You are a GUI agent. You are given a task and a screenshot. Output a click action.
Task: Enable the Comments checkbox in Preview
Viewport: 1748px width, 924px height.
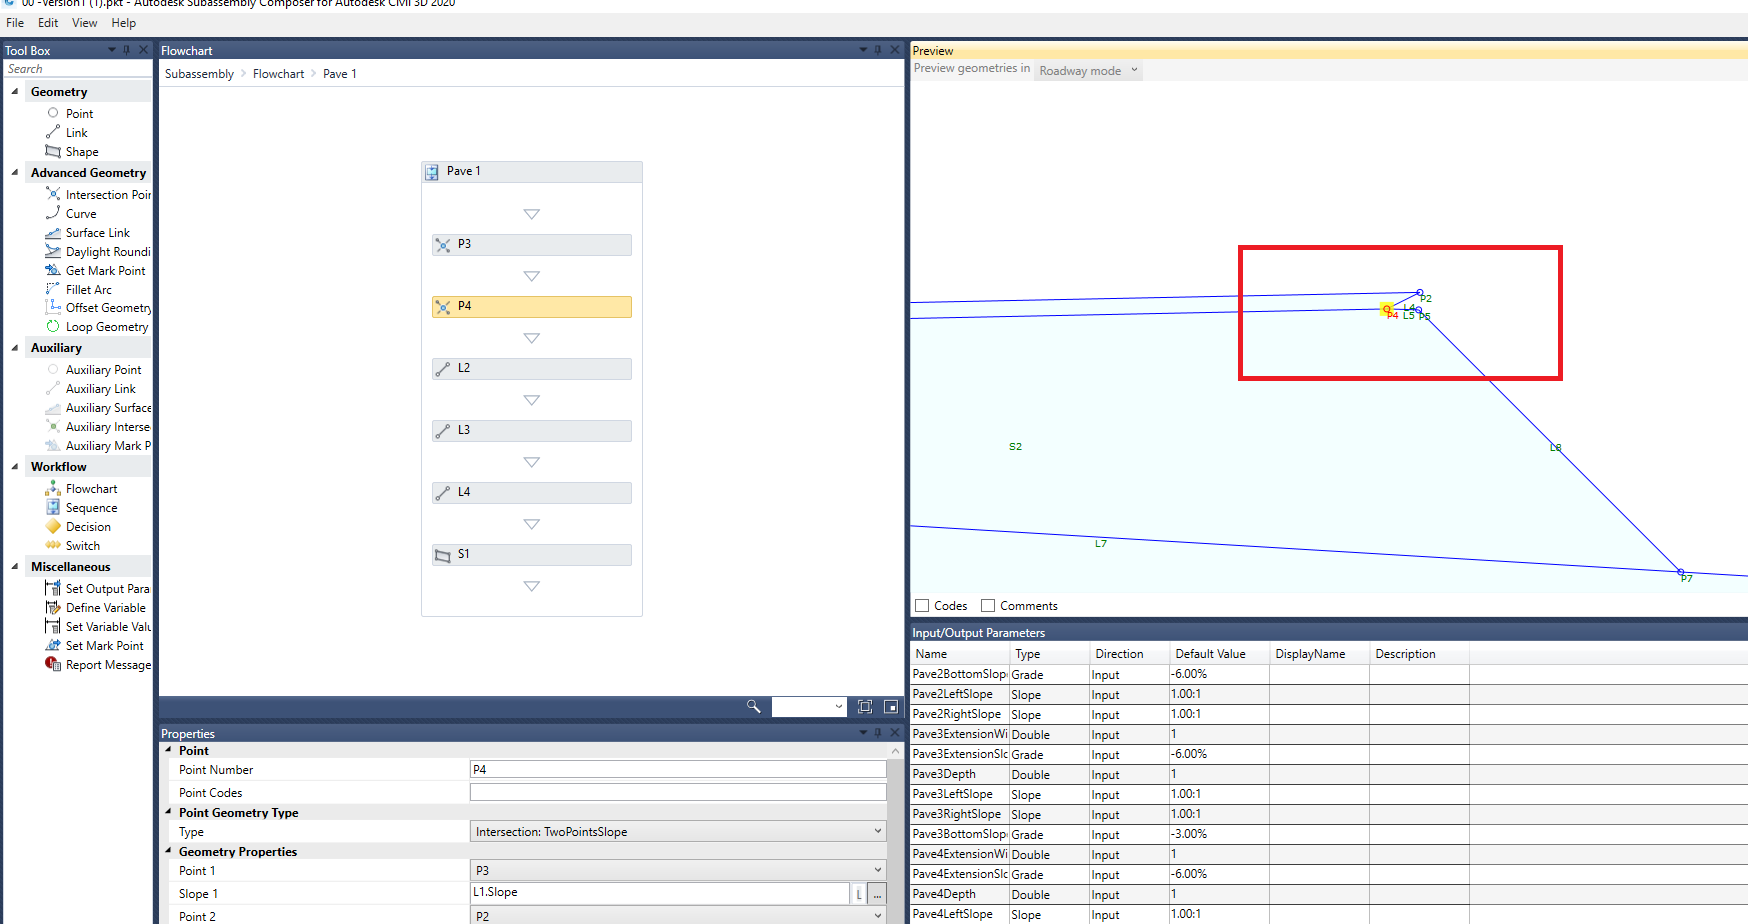click(x=988, y=605)
